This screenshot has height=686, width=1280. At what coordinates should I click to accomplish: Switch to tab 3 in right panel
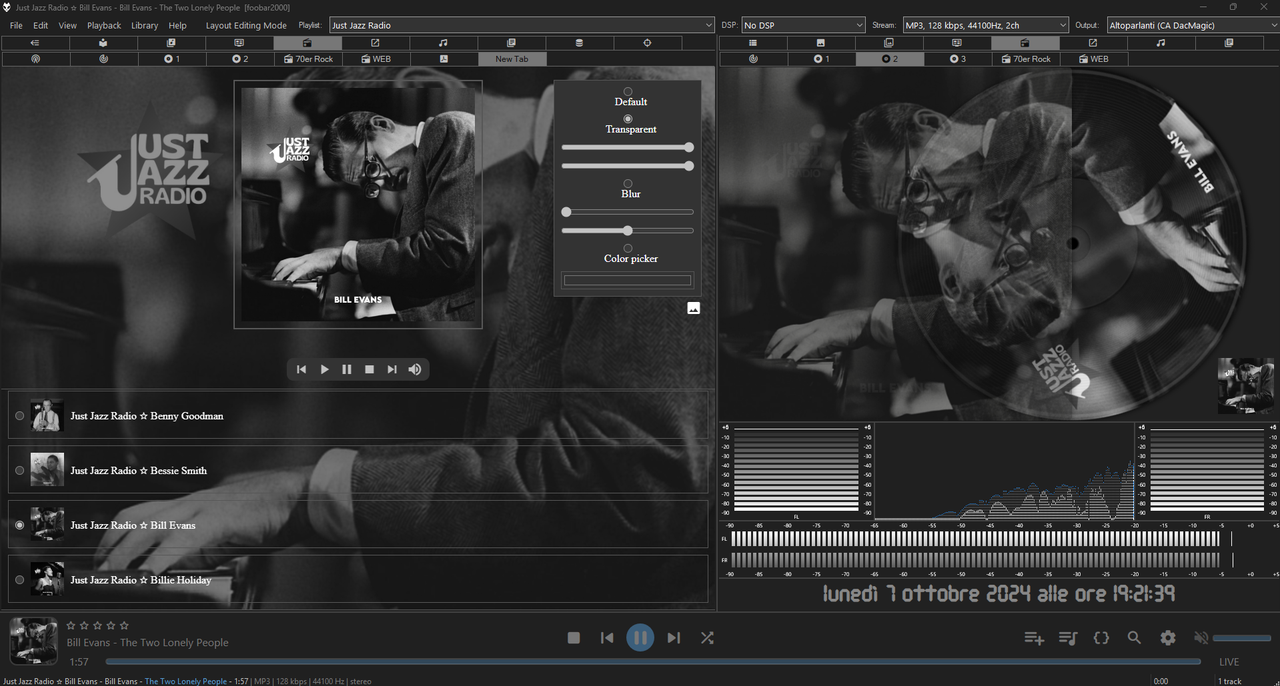pos(957,59)
